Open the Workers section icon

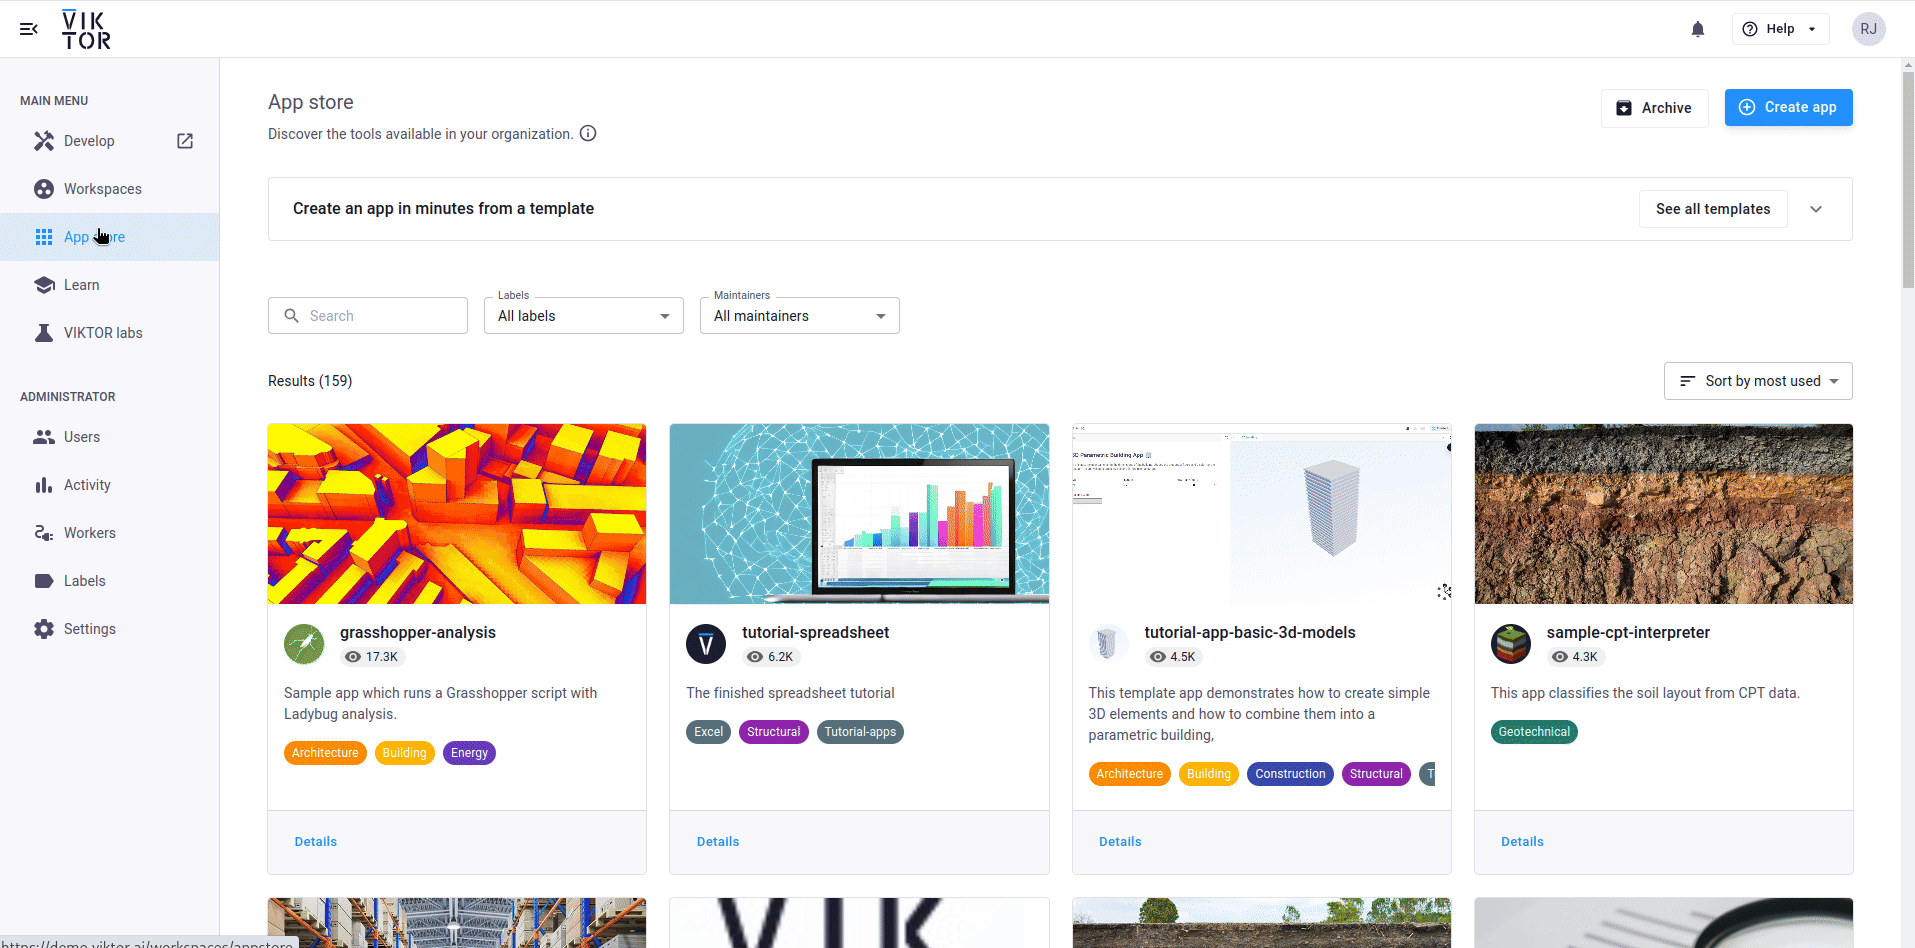tap(44, 532)
